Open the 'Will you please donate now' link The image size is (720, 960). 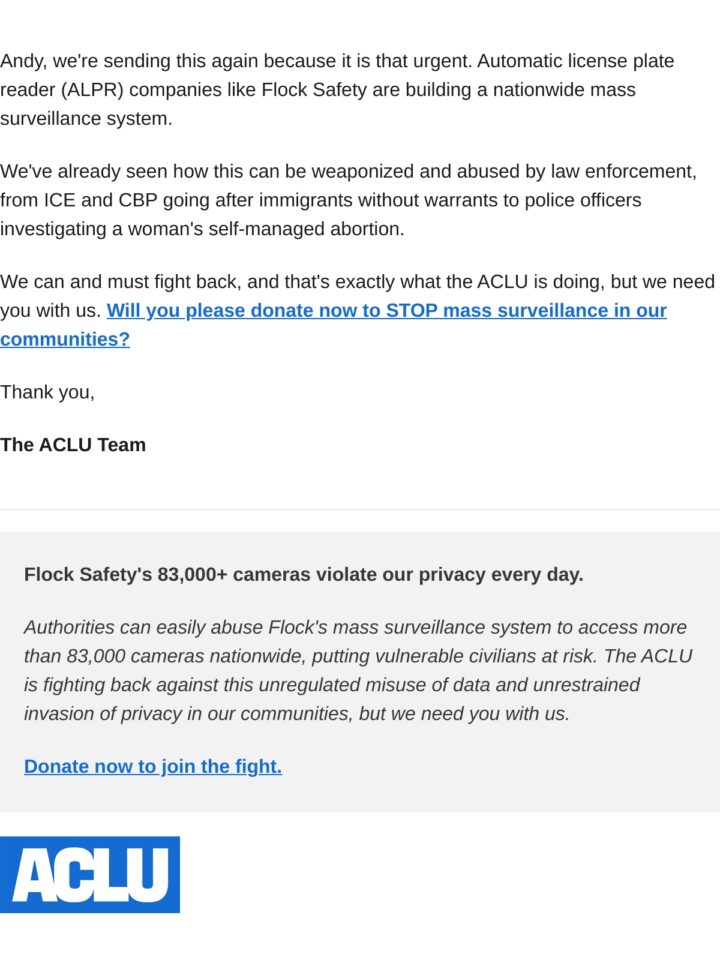[333, 324]
